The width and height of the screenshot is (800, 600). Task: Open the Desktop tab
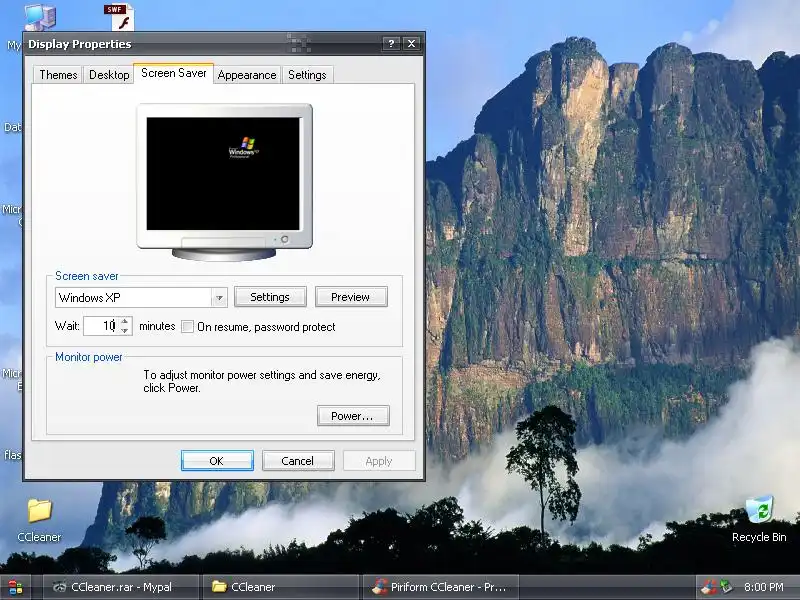point(109,74)
